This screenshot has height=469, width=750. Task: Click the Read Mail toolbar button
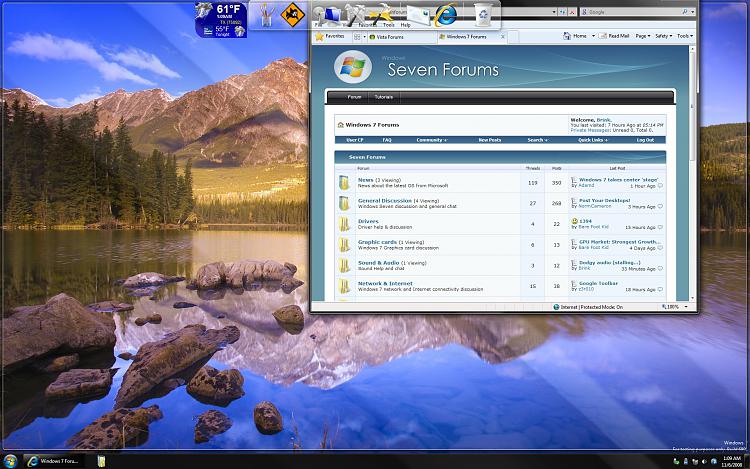614,36
